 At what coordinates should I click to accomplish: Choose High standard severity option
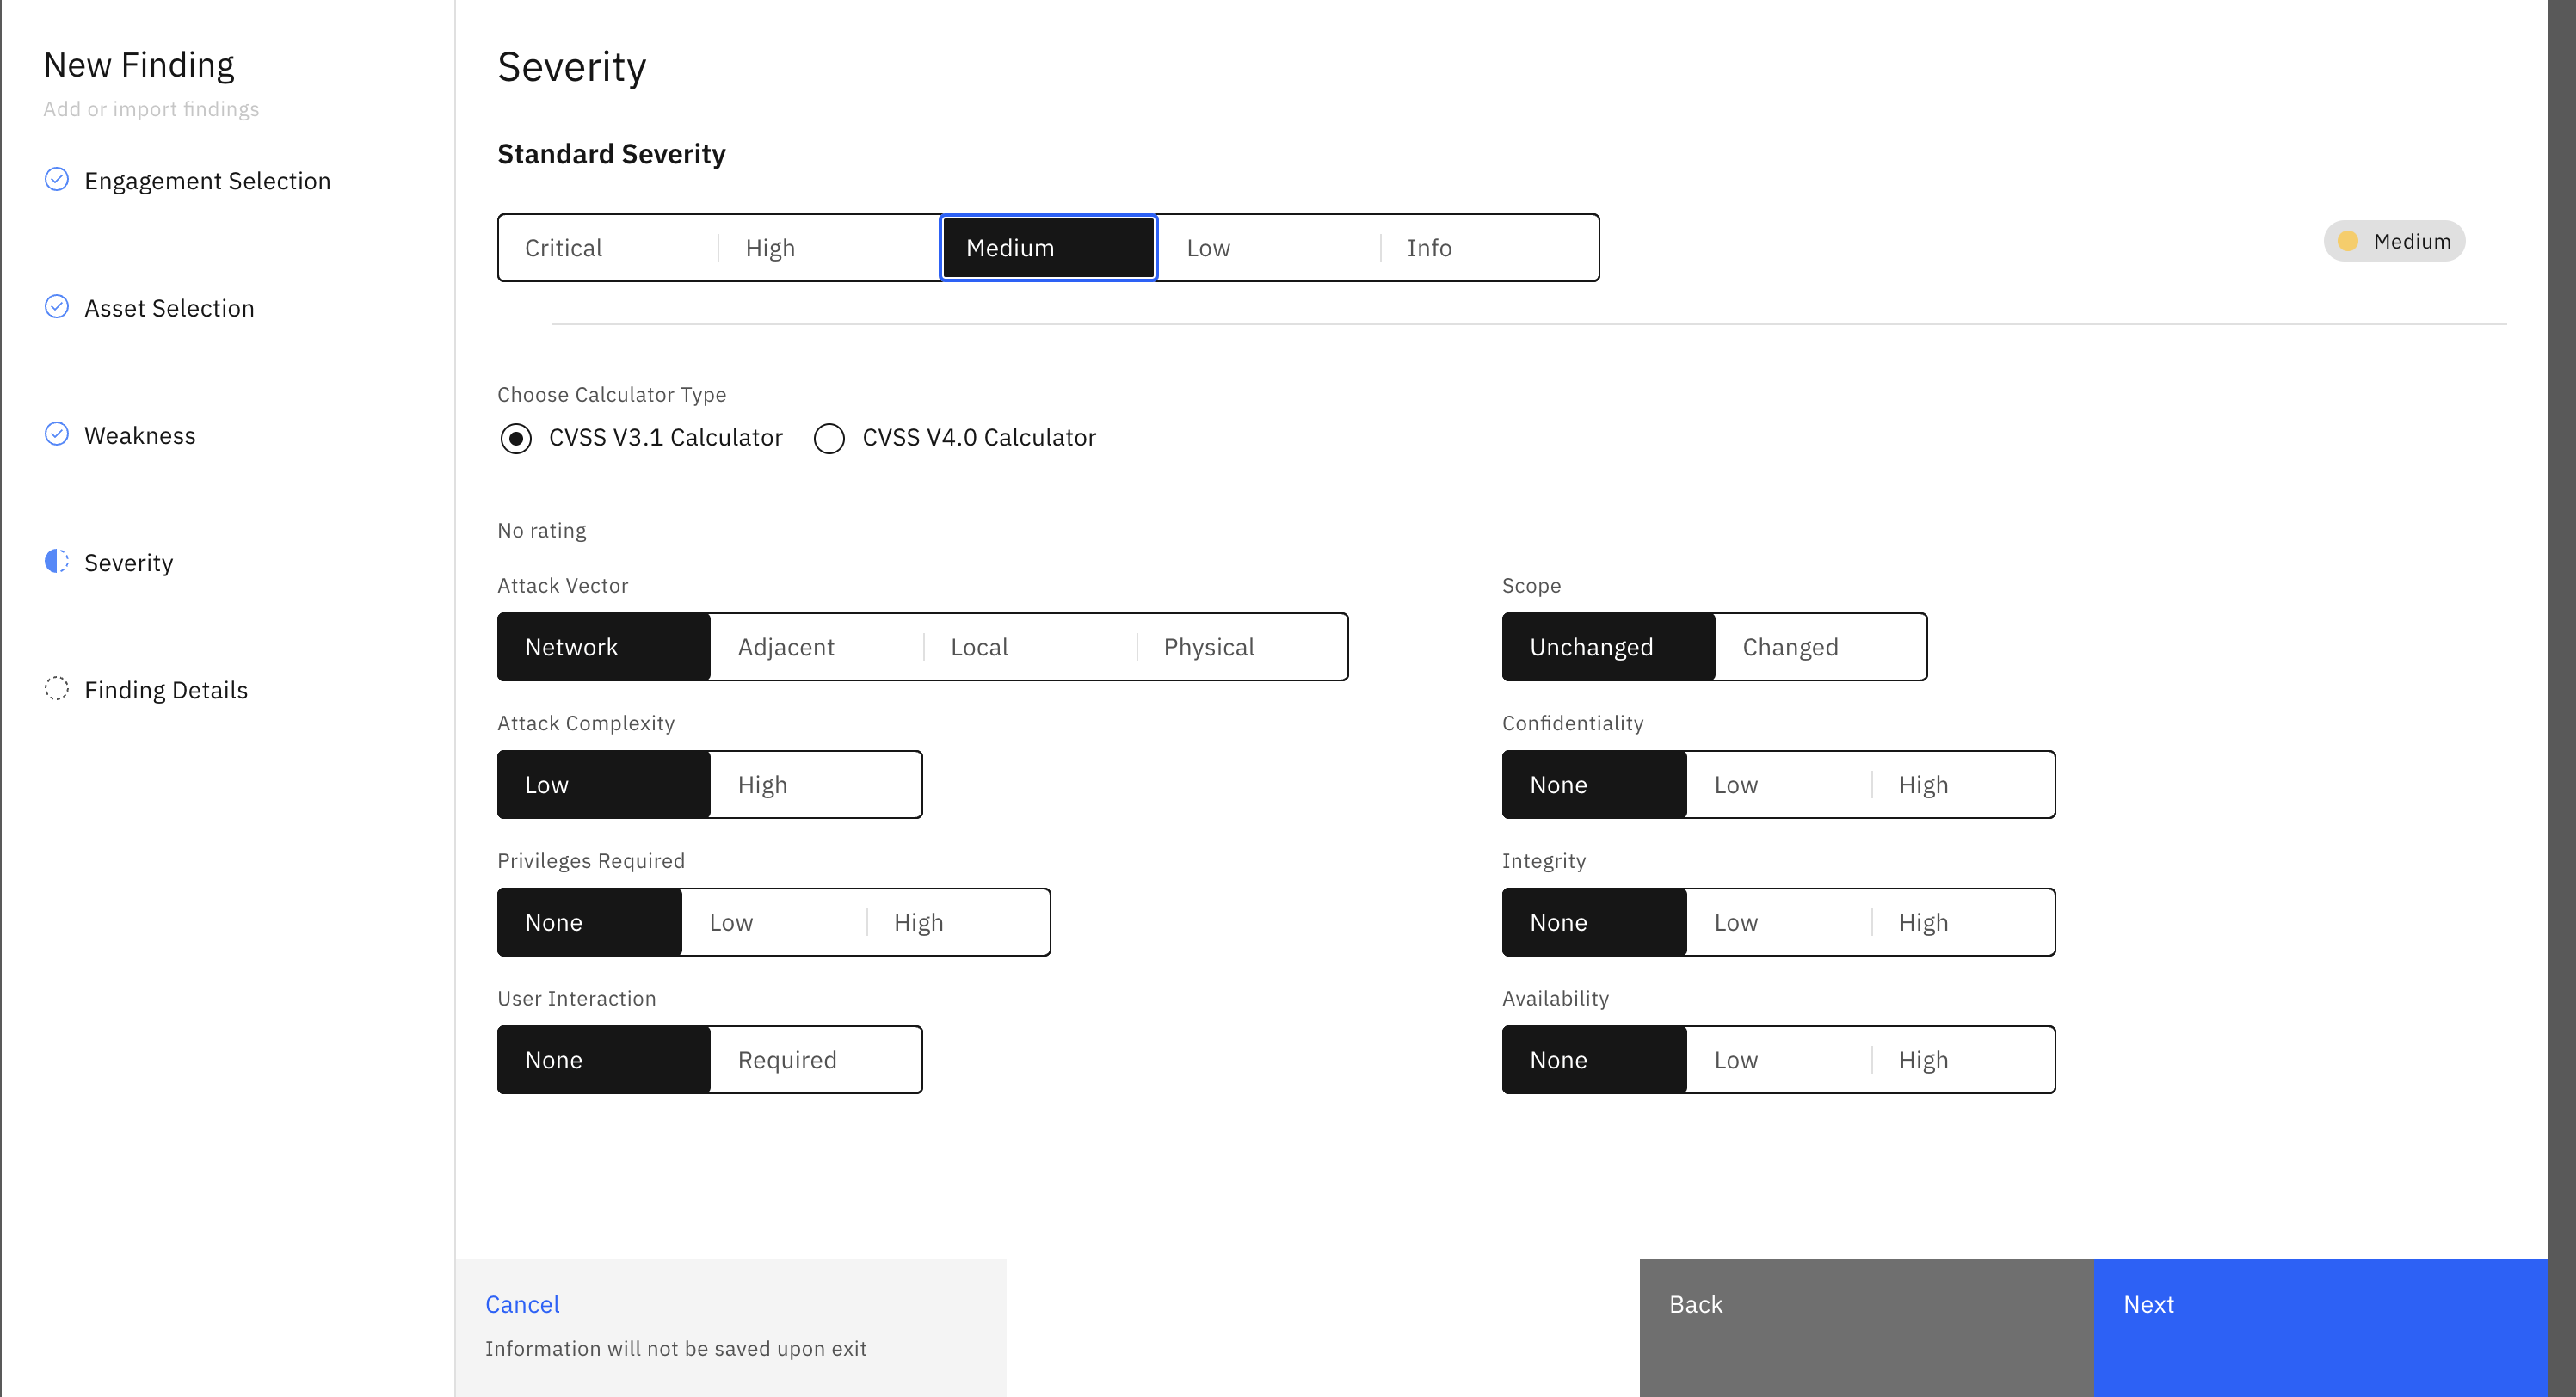pos(828,248)
